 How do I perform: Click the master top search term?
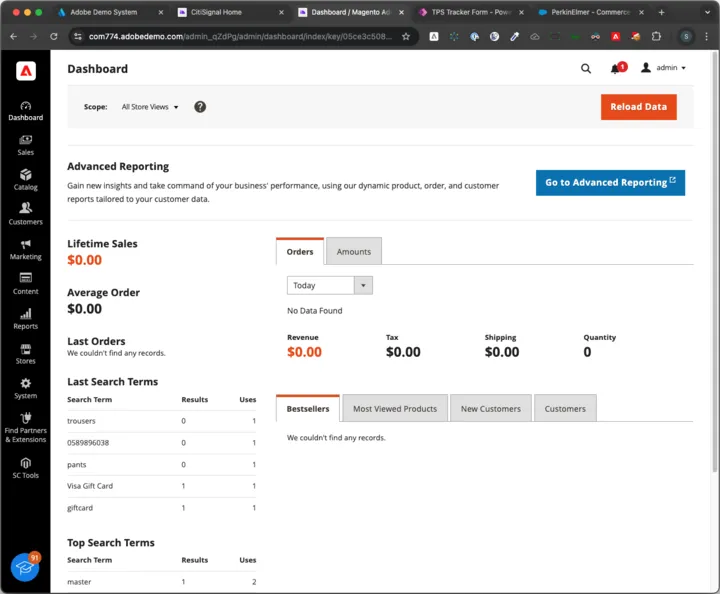click(79, 582)
